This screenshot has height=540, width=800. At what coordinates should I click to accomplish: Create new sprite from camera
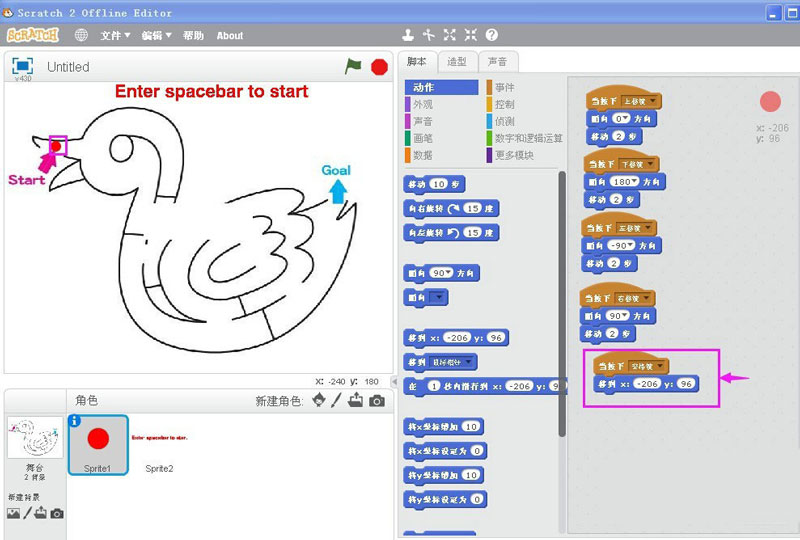377,401
